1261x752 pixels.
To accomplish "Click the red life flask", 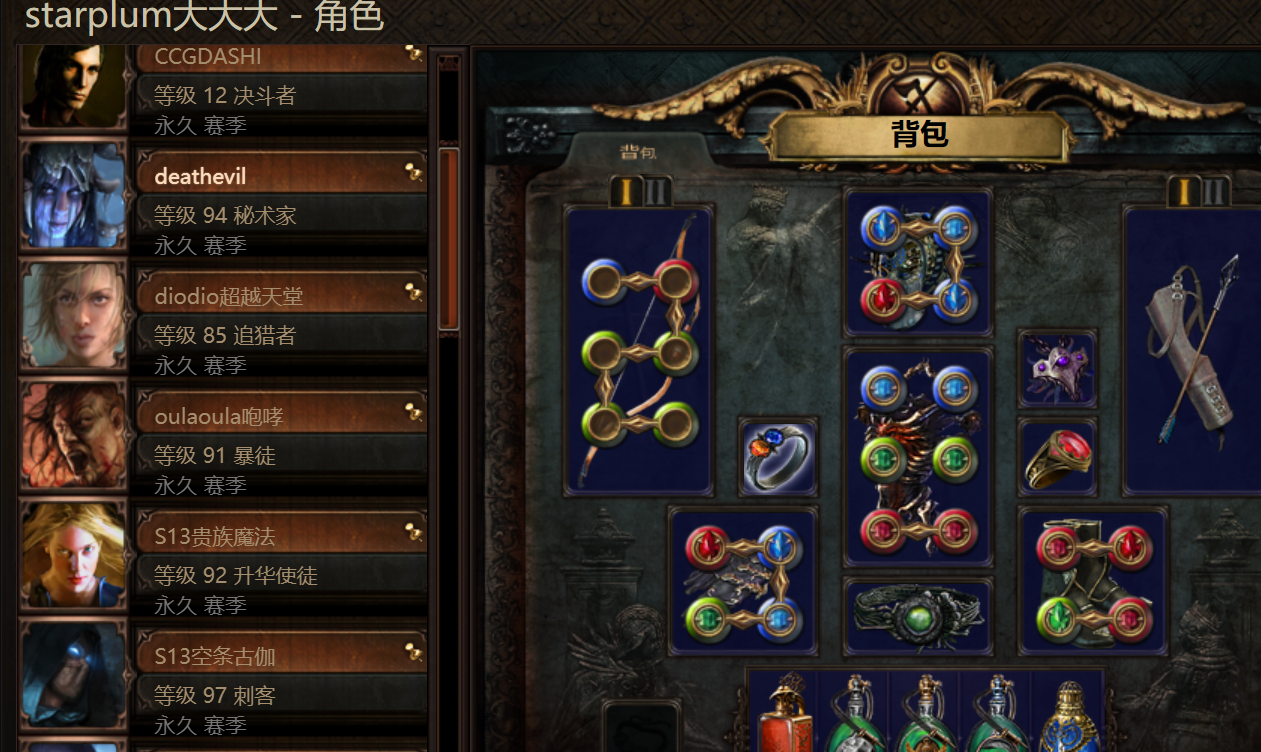I will click(784, 712).
